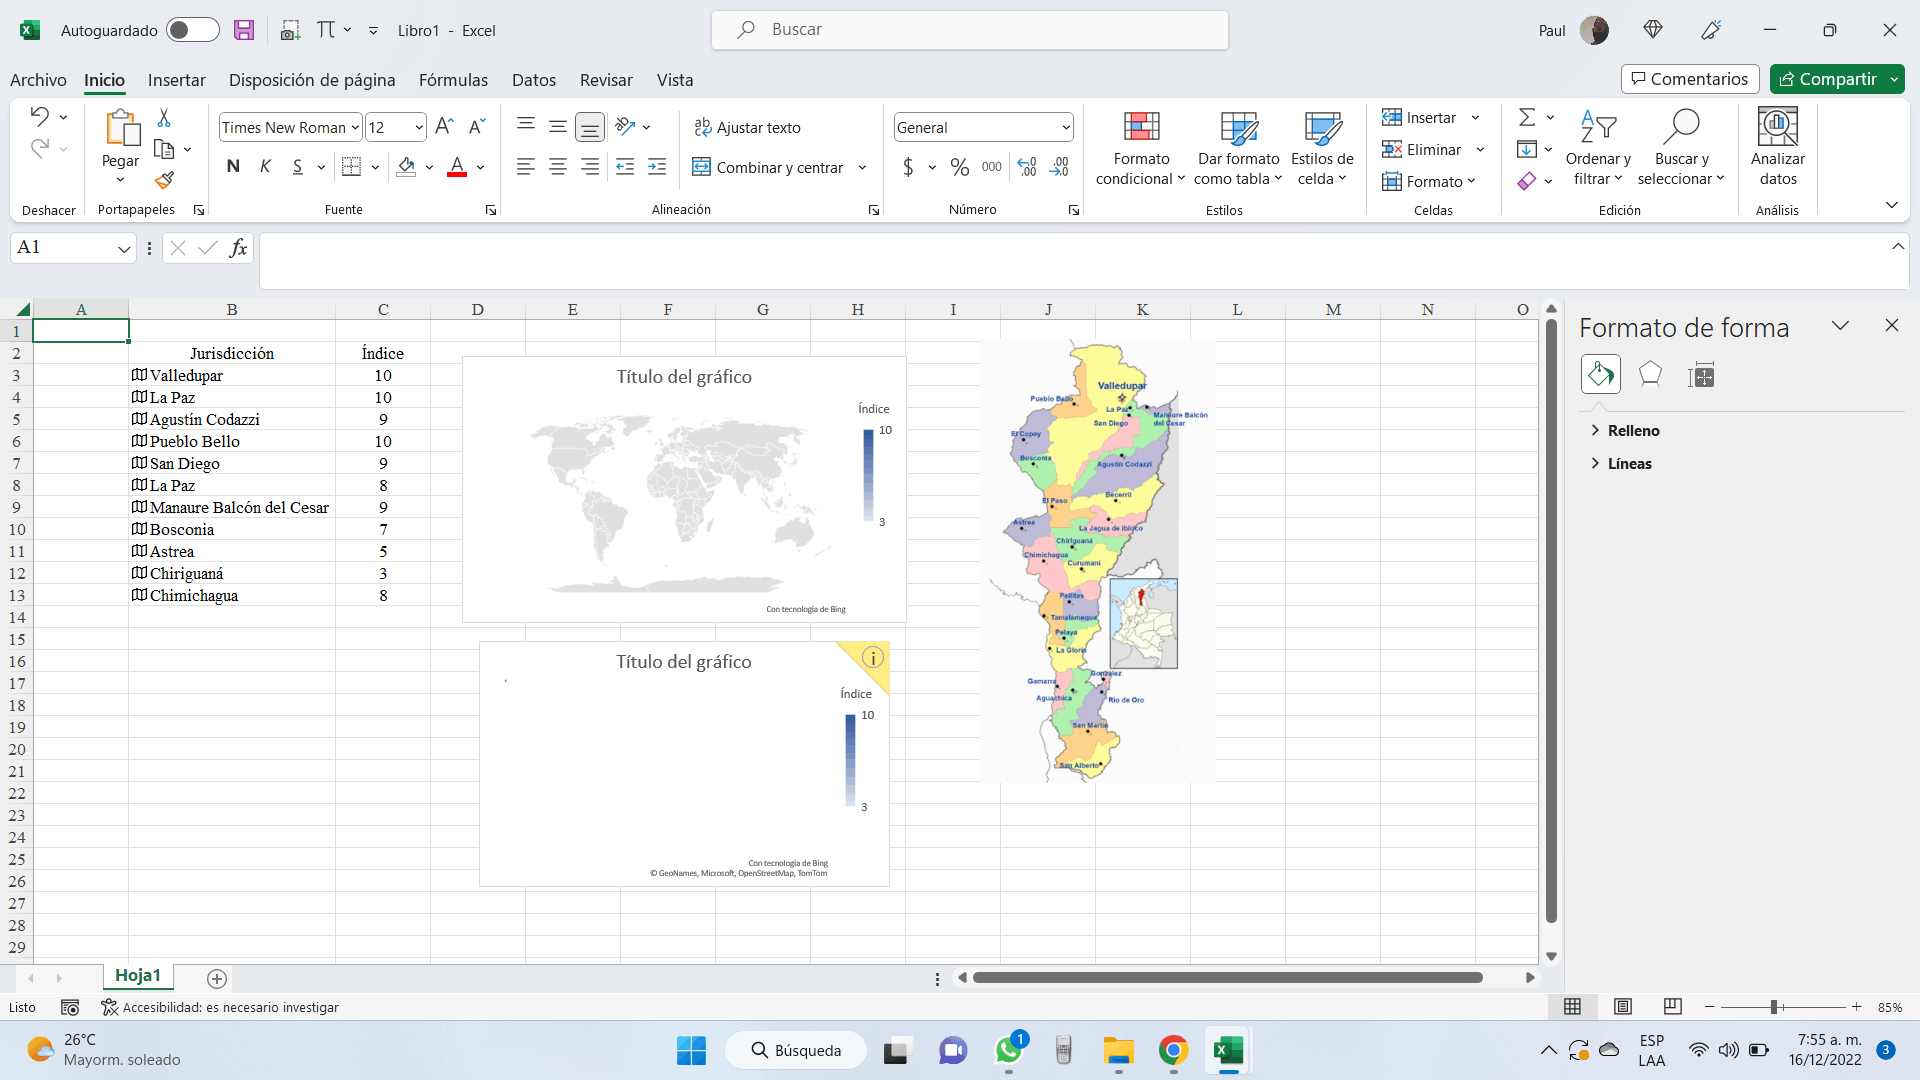Screen dimensions: 1920x1080
Task: Open the Datos tab
Action: 534,80
